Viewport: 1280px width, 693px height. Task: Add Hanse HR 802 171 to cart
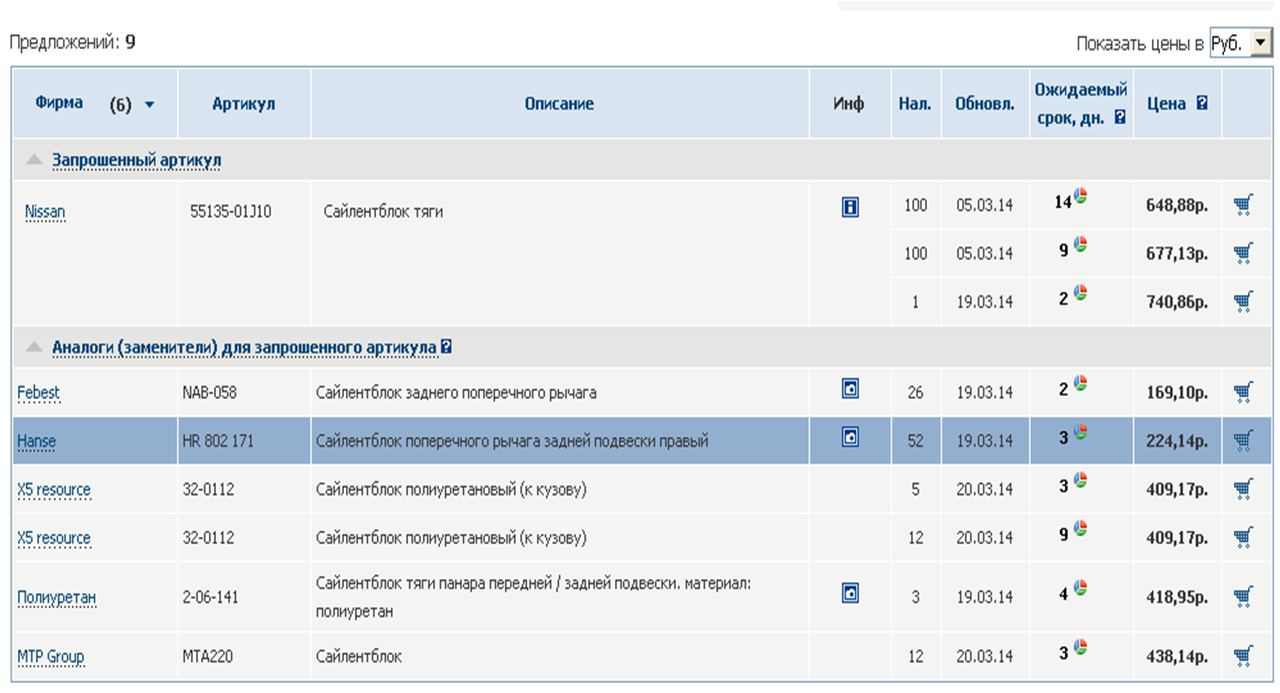click(1243, 440)
